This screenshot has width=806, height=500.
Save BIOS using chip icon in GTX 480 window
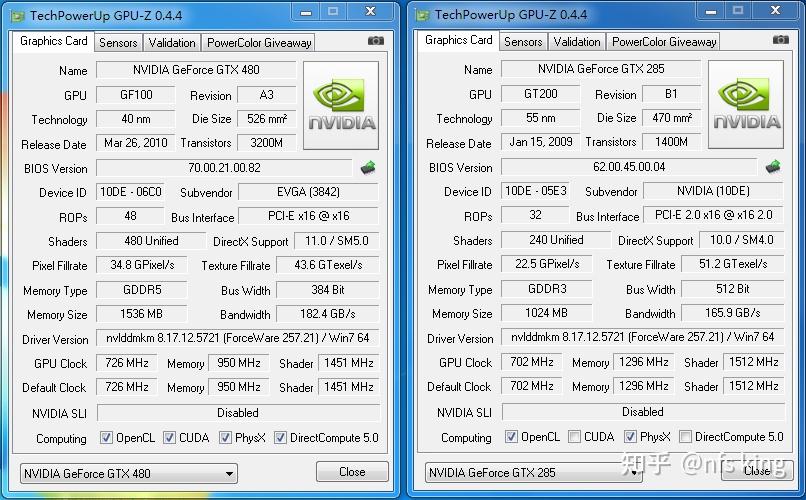coord(368,168)
